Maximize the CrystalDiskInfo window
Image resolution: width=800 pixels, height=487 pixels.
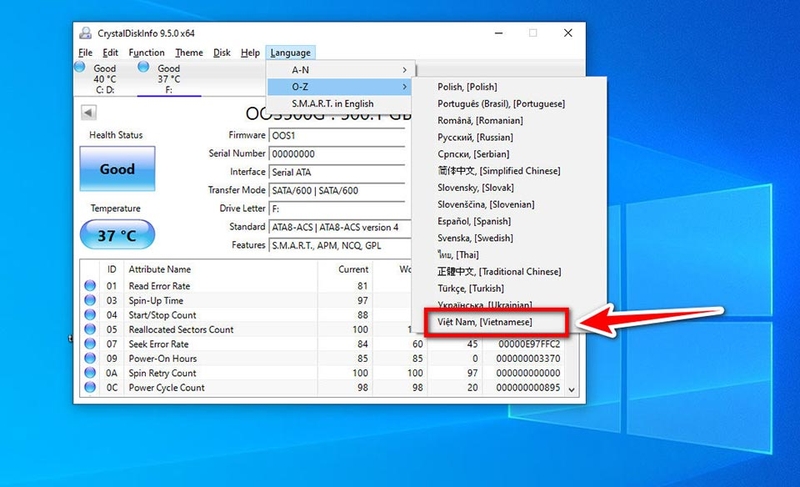(x=533, y=33)
